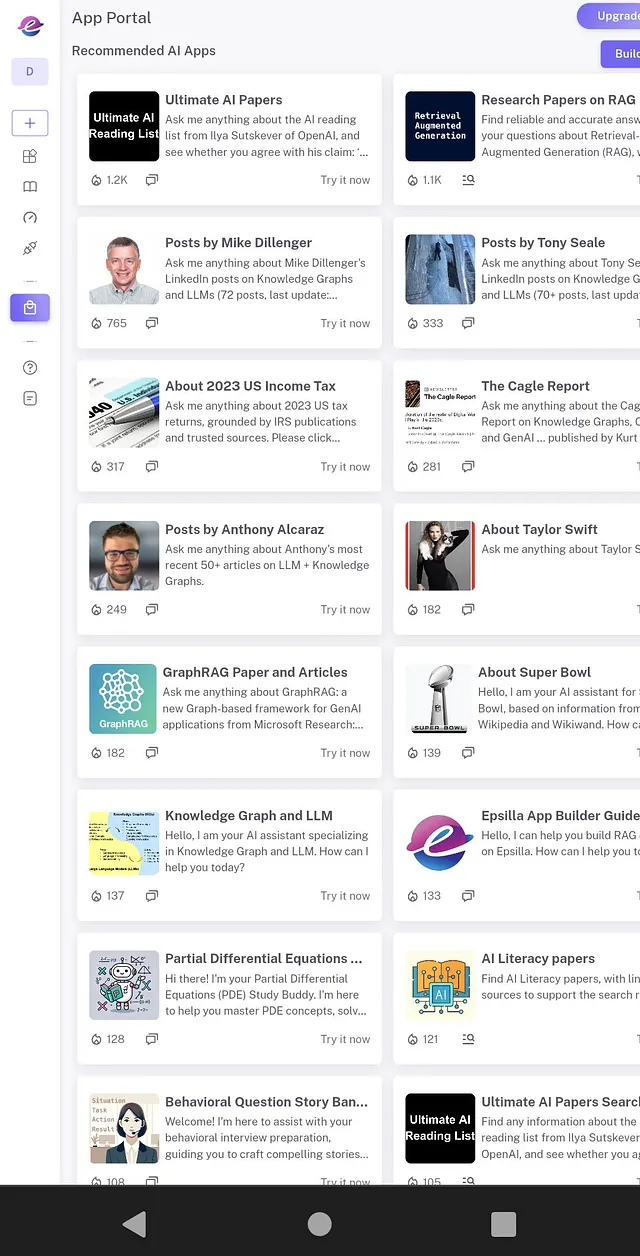
Task: Open the Taylor Swift photo thumbnail
Action: point(440,555)
